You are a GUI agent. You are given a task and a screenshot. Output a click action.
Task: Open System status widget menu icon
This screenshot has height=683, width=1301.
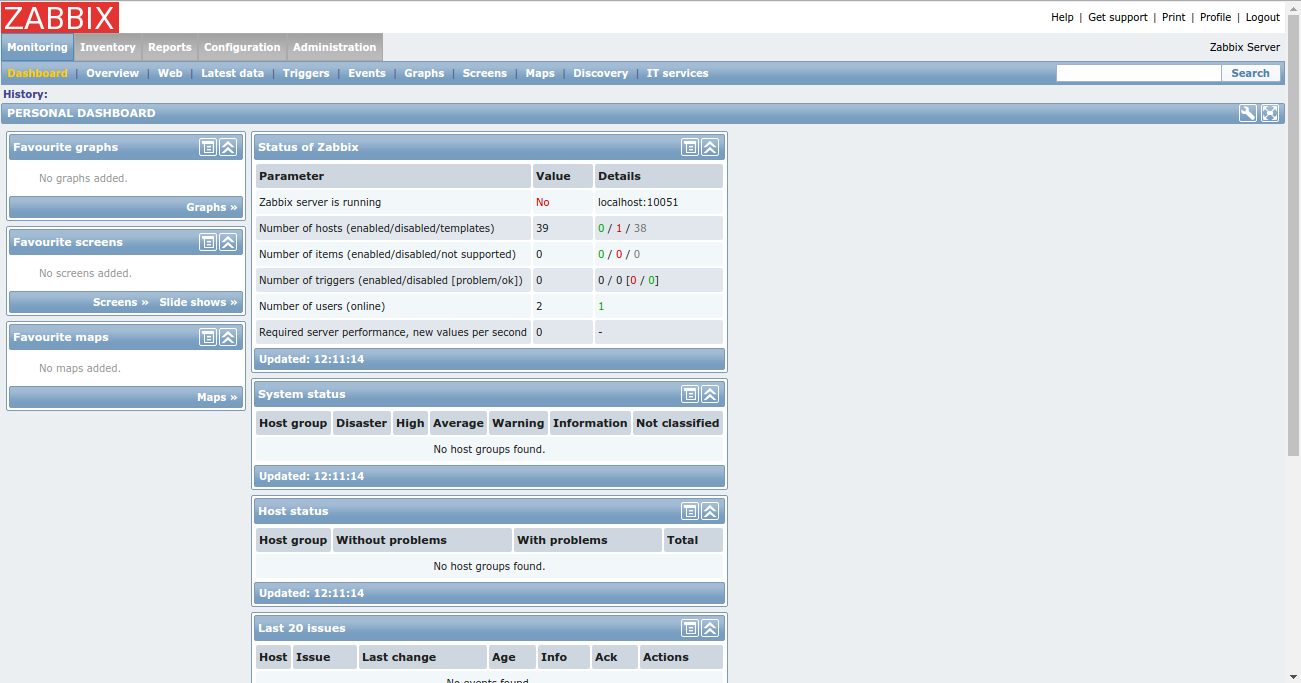(x=690, y=394)
